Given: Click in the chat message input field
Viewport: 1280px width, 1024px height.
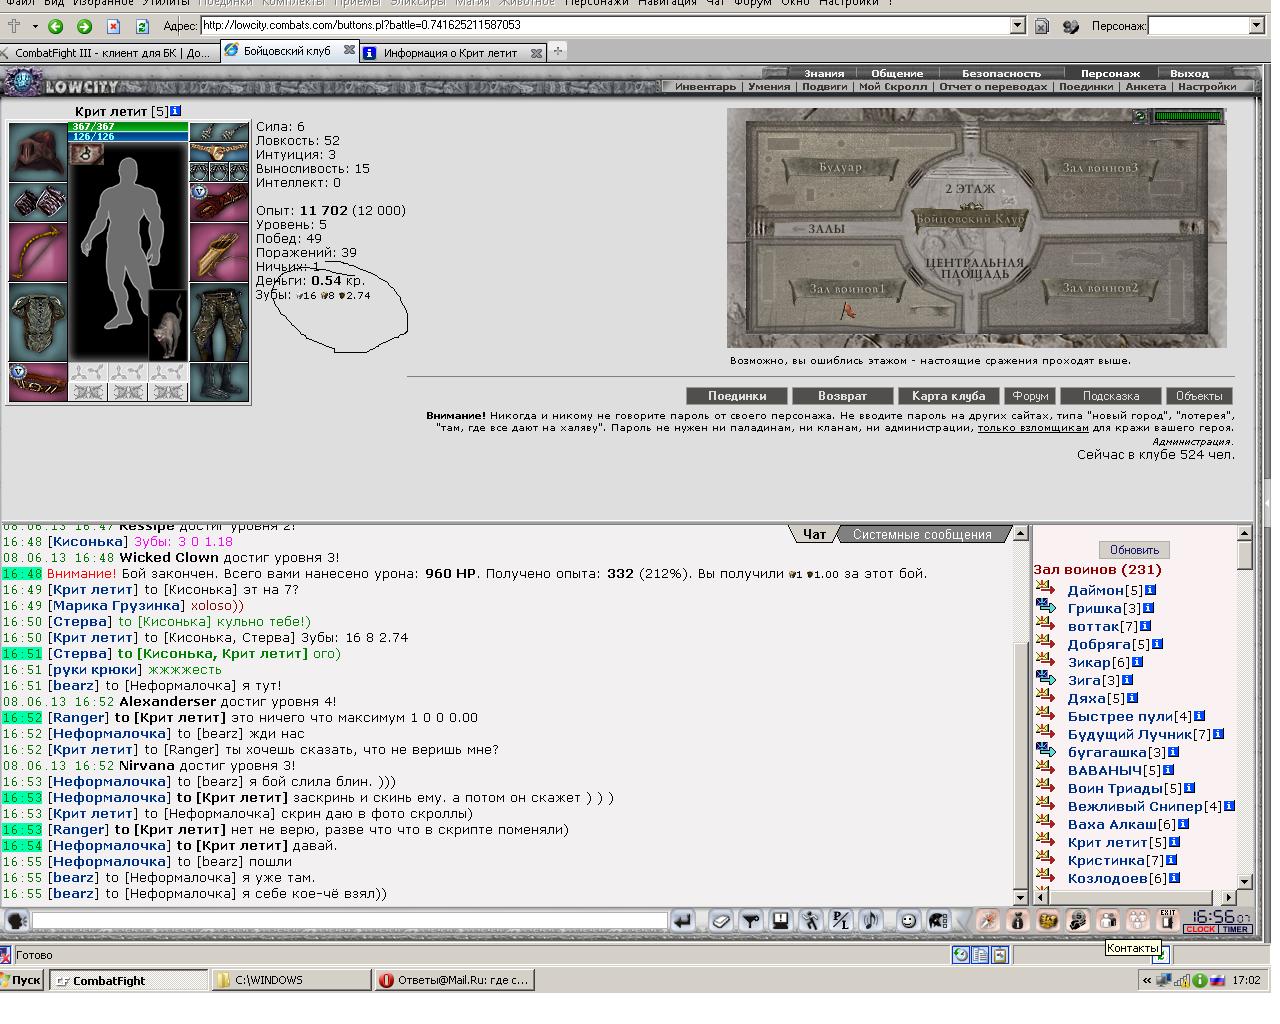Looking at the screenshot, I should tap(350, 921).
